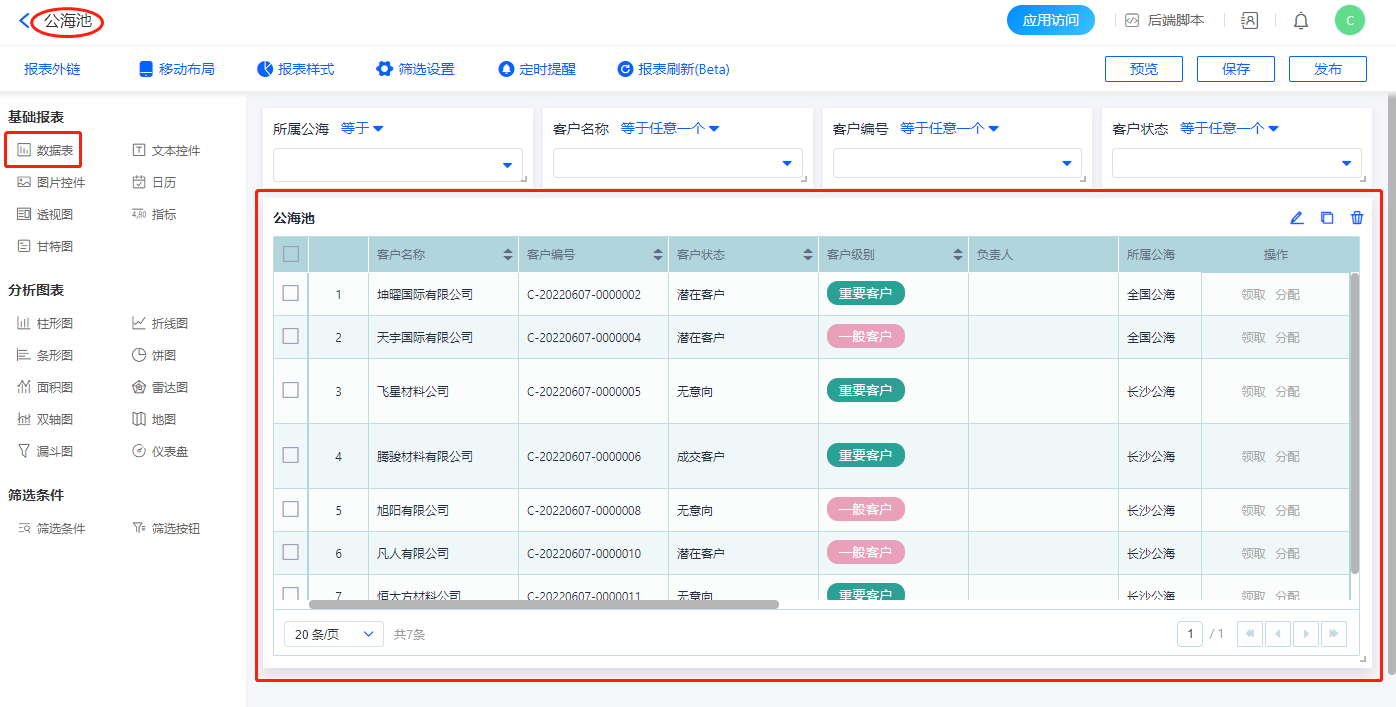
Task: Tick the checkbox for 飞星材料公司 row
Action: pos(291,390)
